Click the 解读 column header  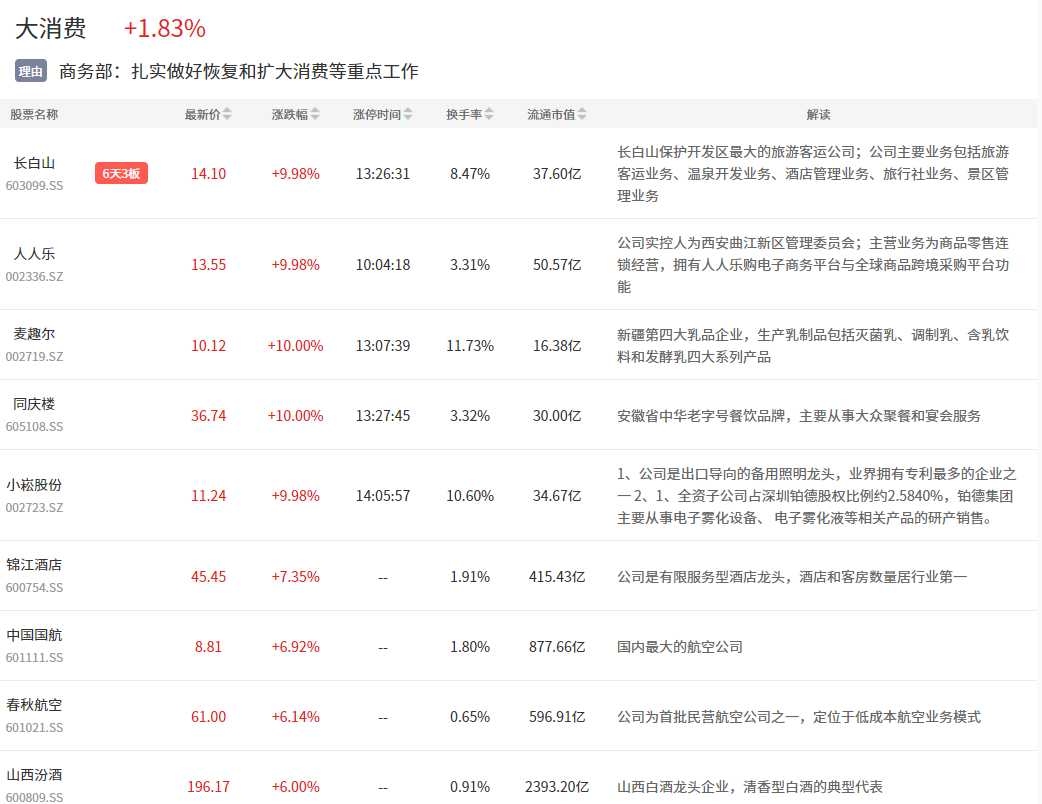818,114
